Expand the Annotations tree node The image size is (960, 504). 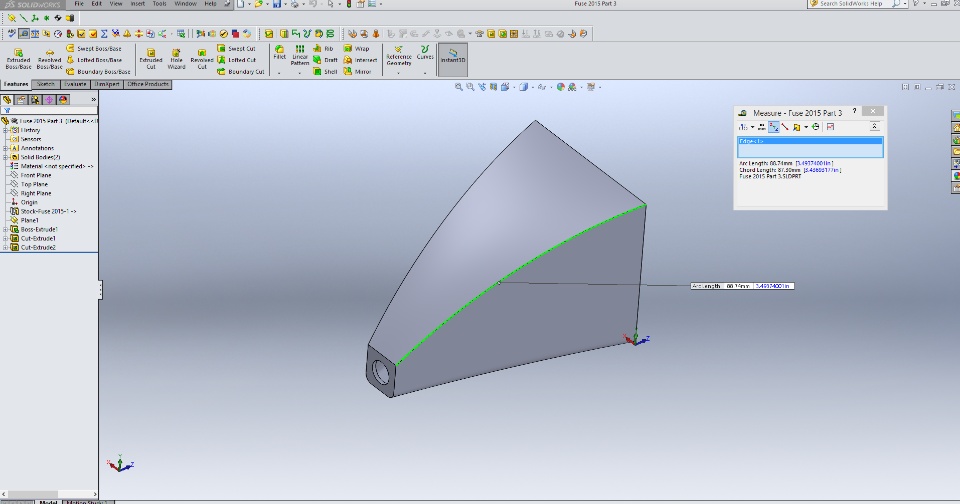[6, 148]
